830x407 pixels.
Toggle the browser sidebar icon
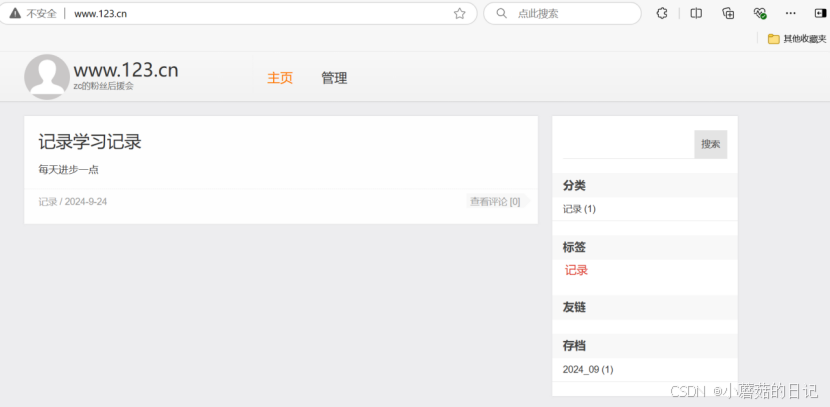click(820, 13)
